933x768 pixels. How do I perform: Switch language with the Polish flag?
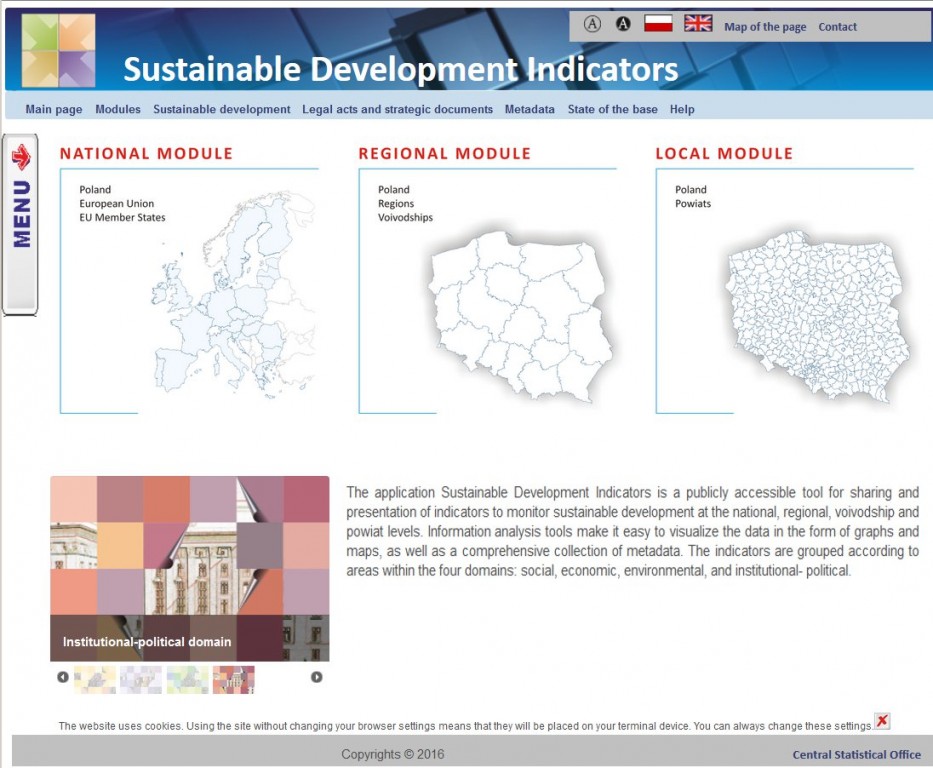click(x=658, y=24)
